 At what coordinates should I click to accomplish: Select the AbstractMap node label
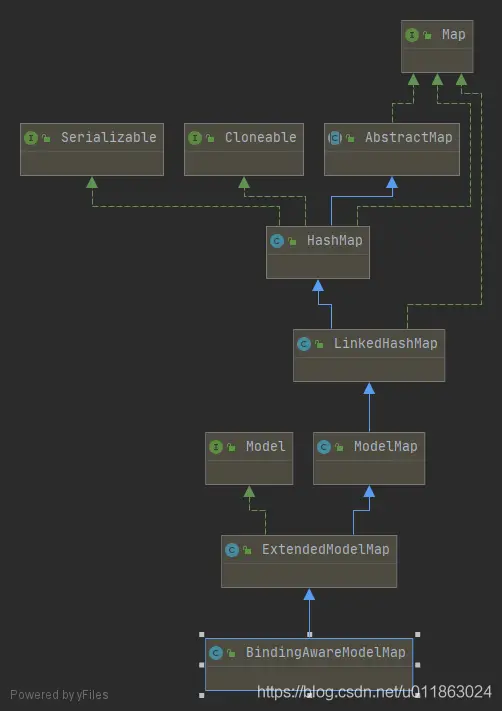[409, 137]
